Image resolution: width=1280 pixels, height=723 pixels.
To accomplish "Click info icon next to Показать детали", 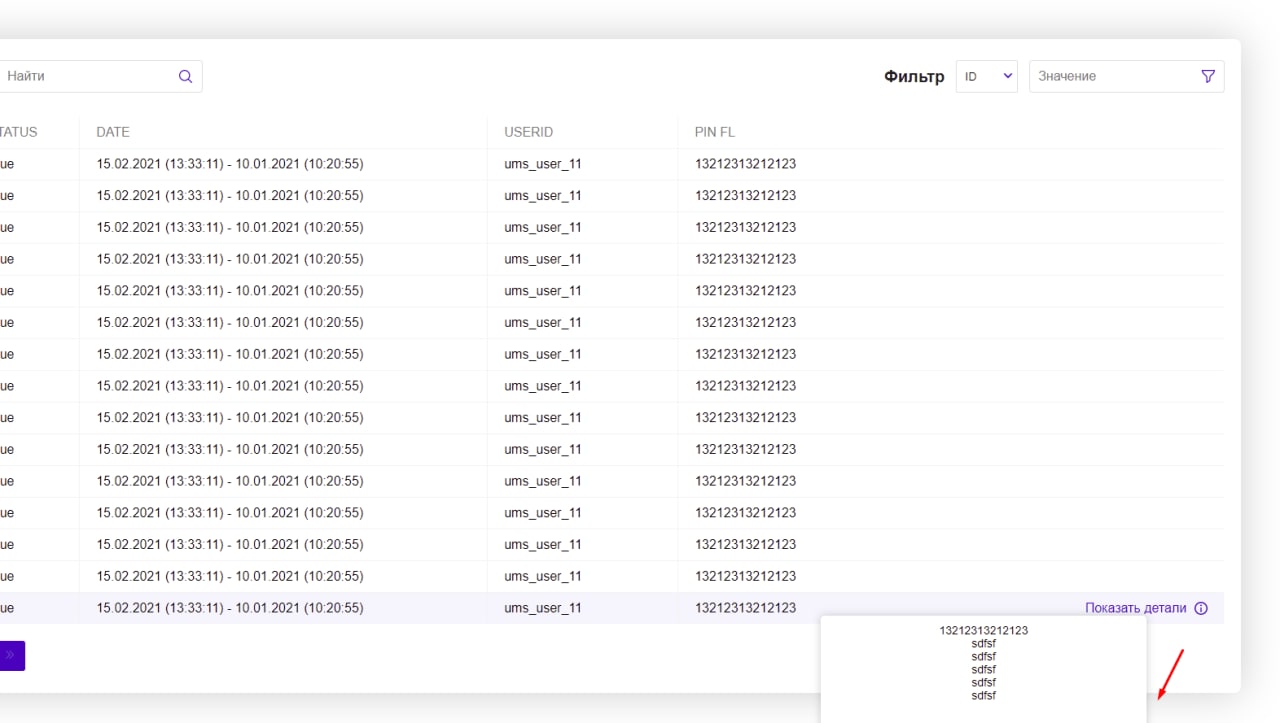I will coord(1201,608).
